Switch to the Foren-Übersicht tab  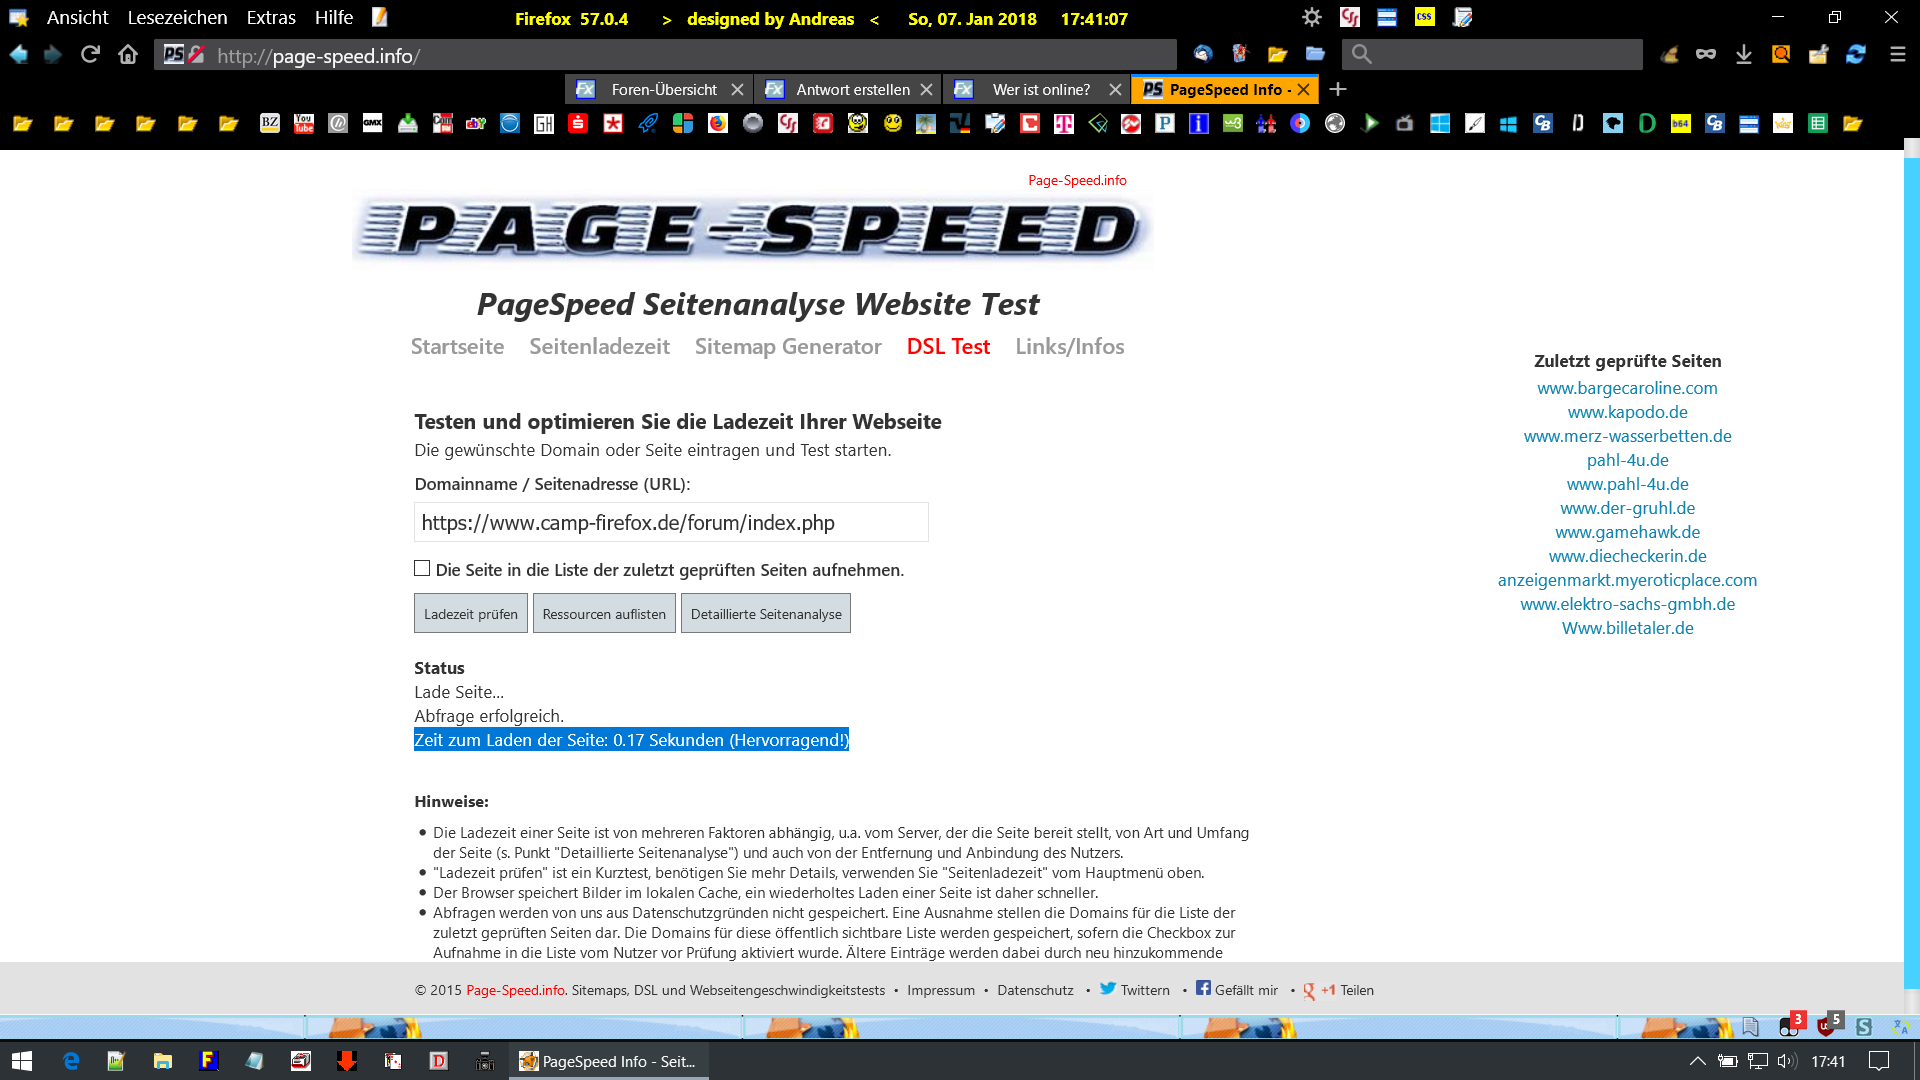pyautogui.click(x=663, y=90)
